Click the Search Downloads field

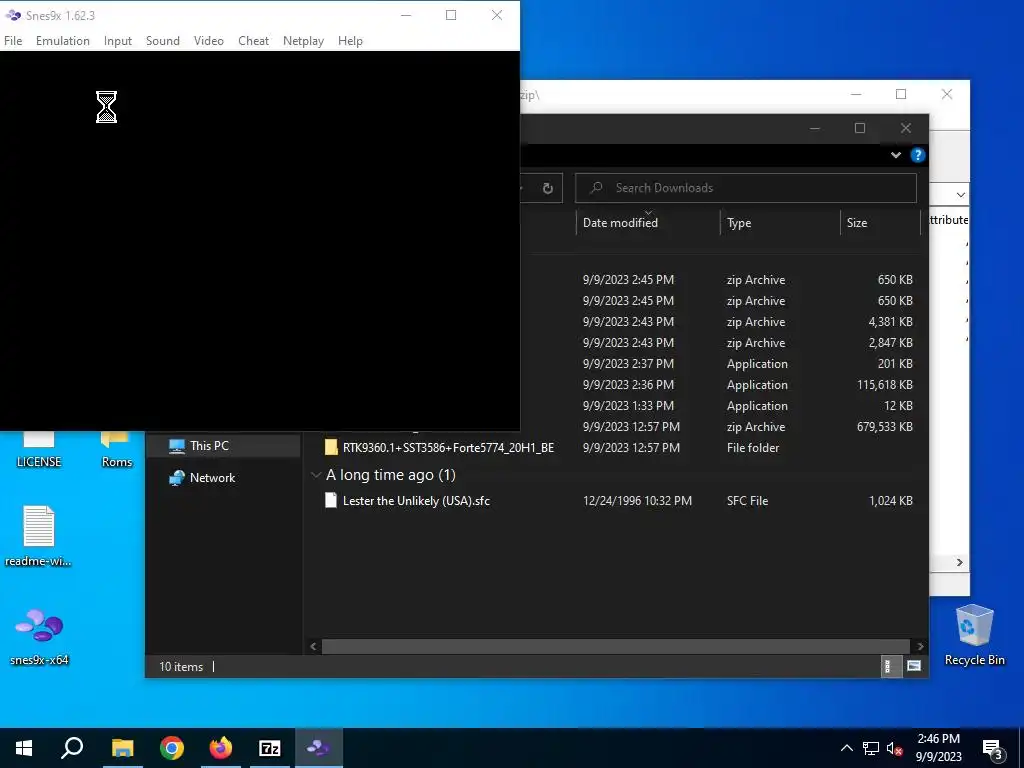pos(746,188)
